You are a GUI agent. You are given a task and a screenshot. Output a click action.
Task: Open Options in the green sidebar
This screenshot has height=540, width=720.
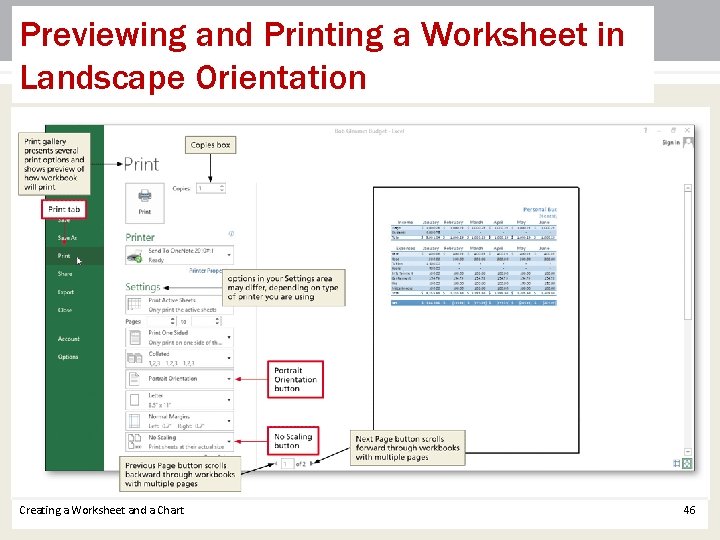point(68,357)
